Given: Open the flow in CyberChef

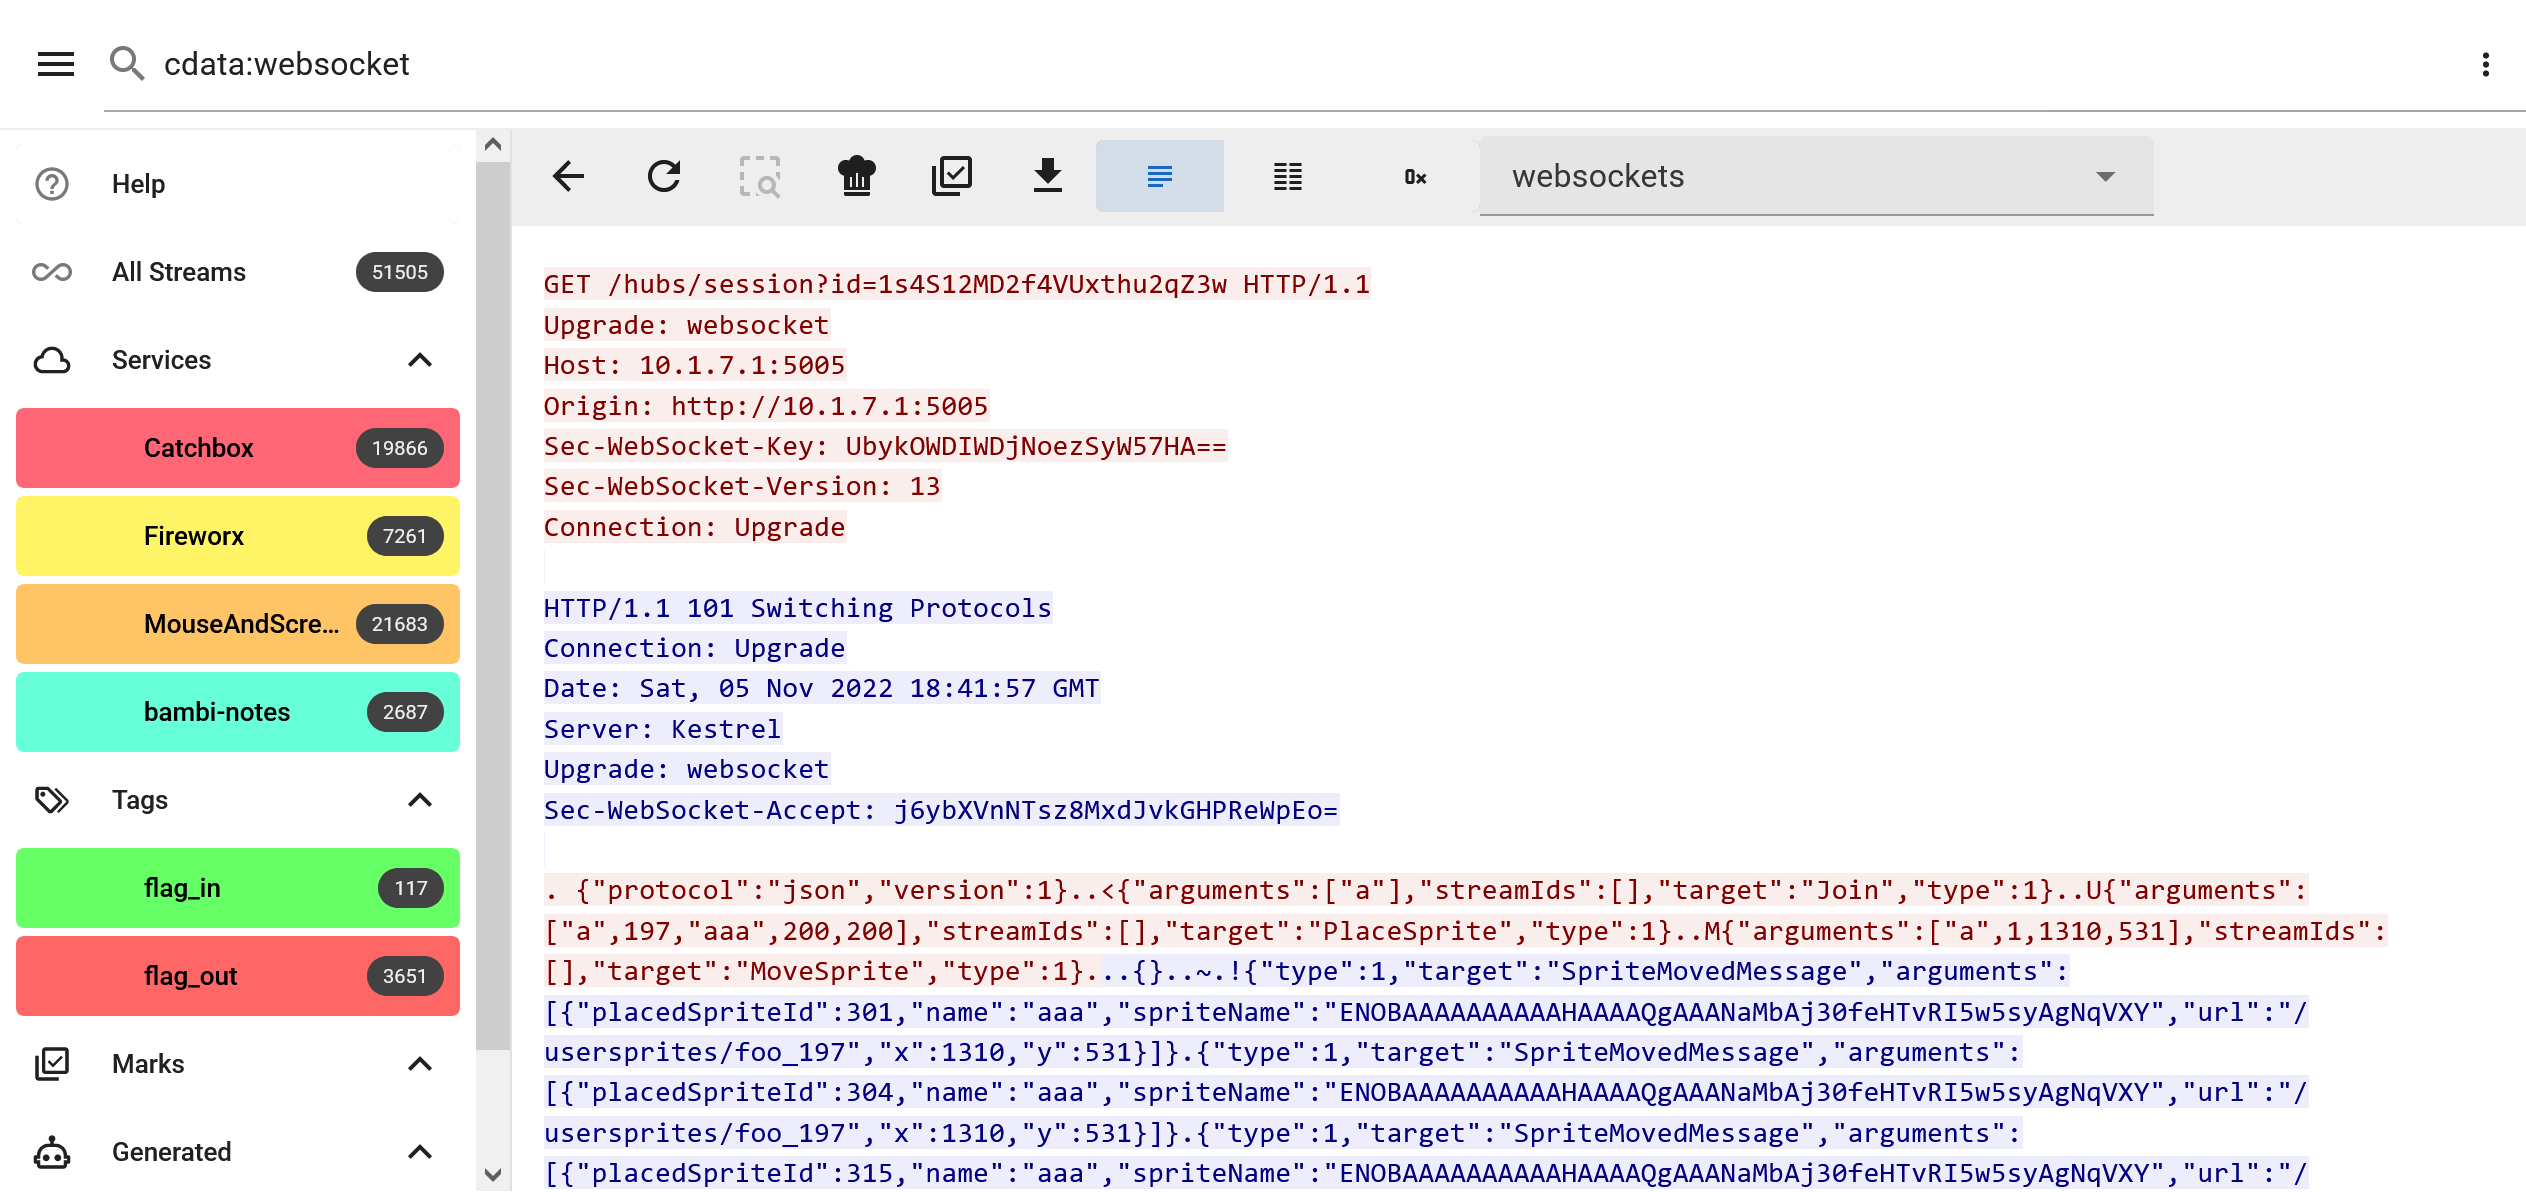Looking at the screenshot, I should [856, 176].
